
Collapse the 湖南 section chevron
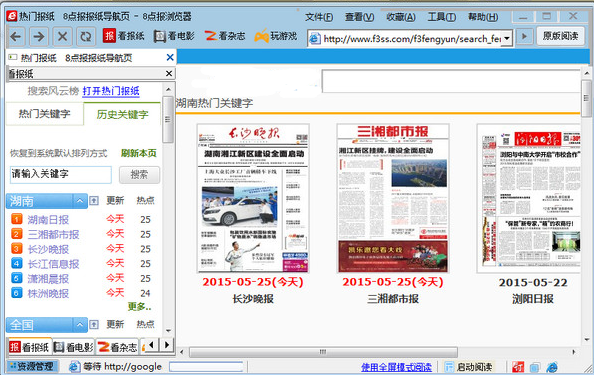coord(80,201)
